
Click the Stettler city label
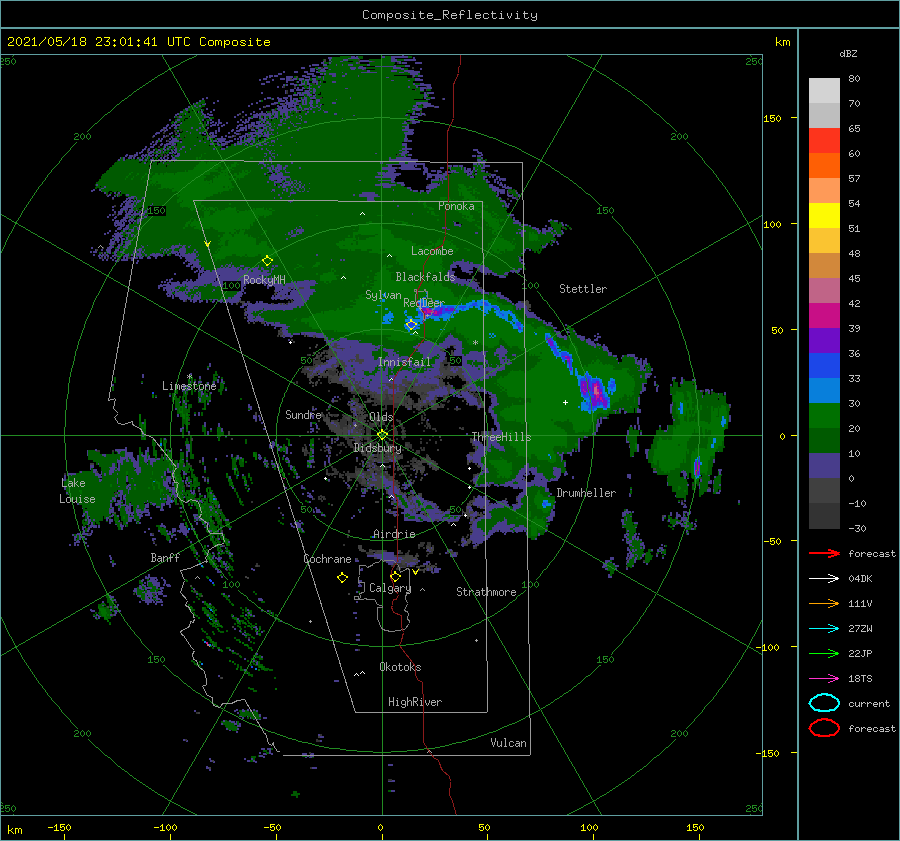tap(583, 289)
